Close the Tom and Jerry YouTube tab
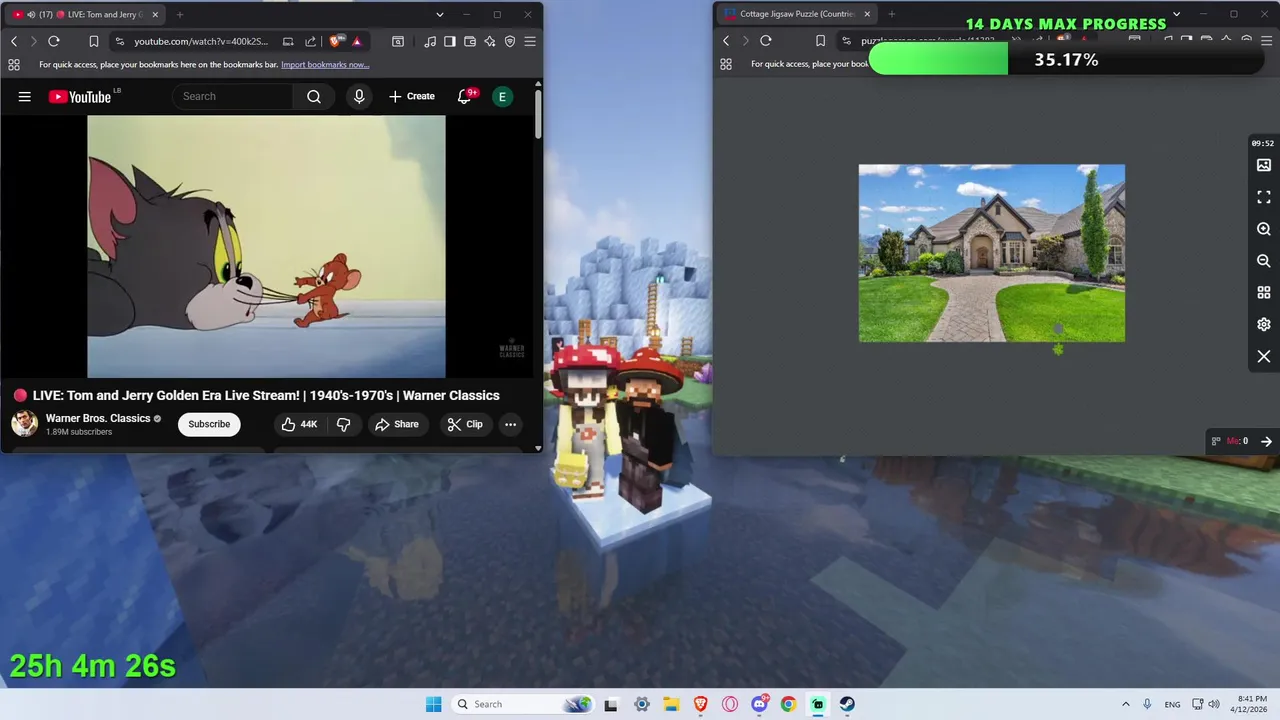1280x720 pixels. click(x=155, y=14)
